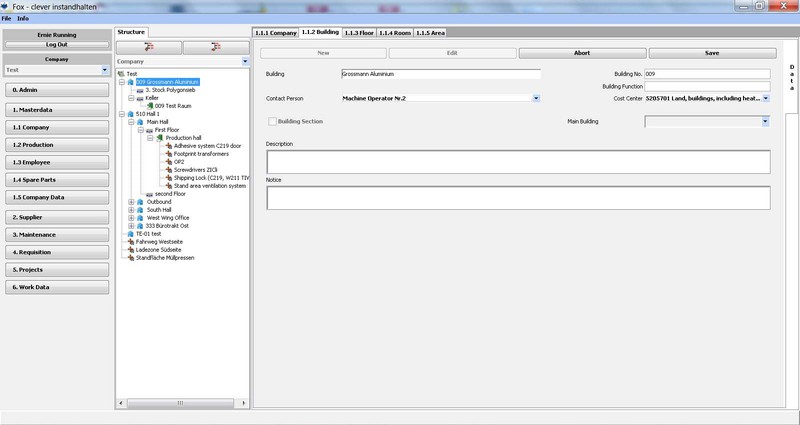Open the File menu
800x425 pixels.
6,19
